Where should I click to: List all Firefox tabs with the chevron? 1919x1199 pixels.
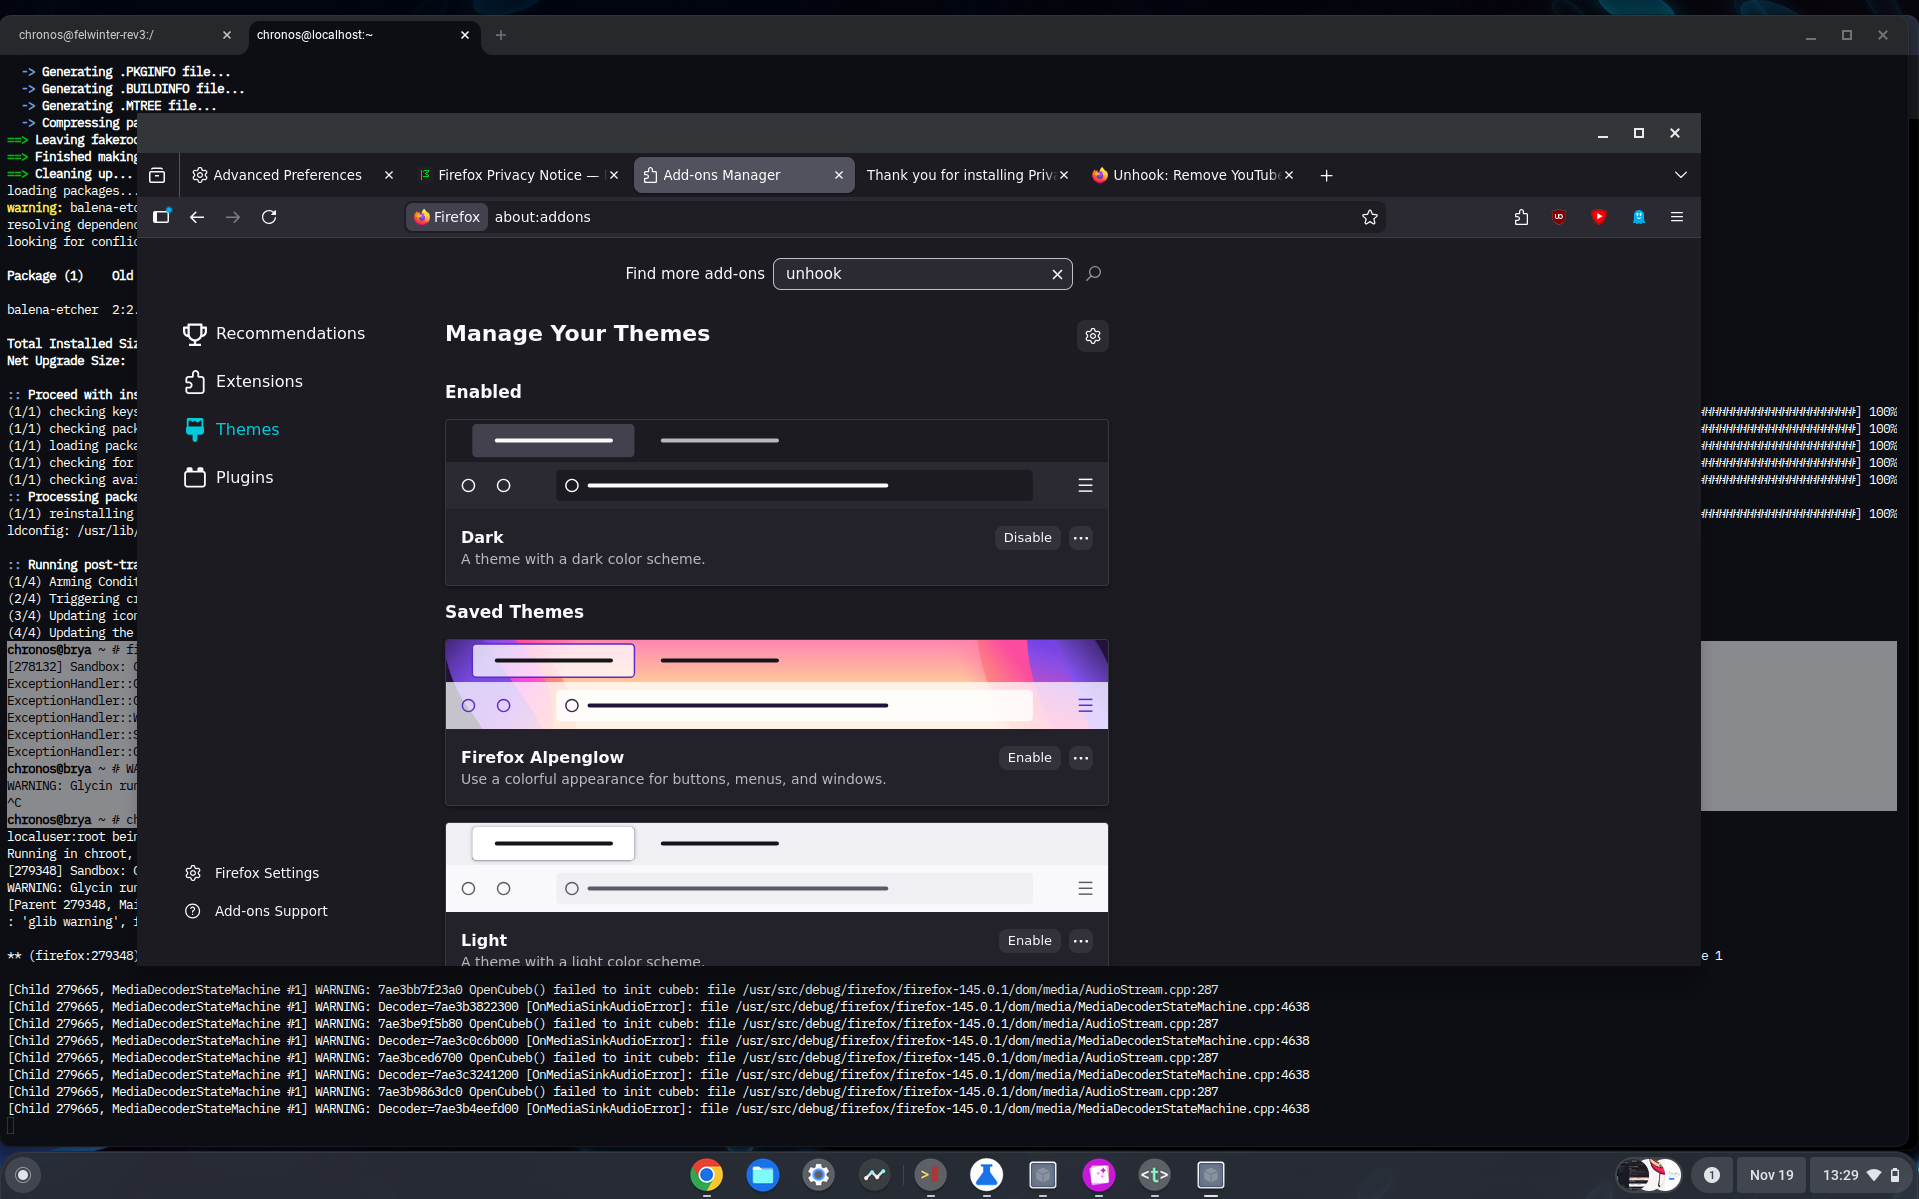pos(1681,175)
